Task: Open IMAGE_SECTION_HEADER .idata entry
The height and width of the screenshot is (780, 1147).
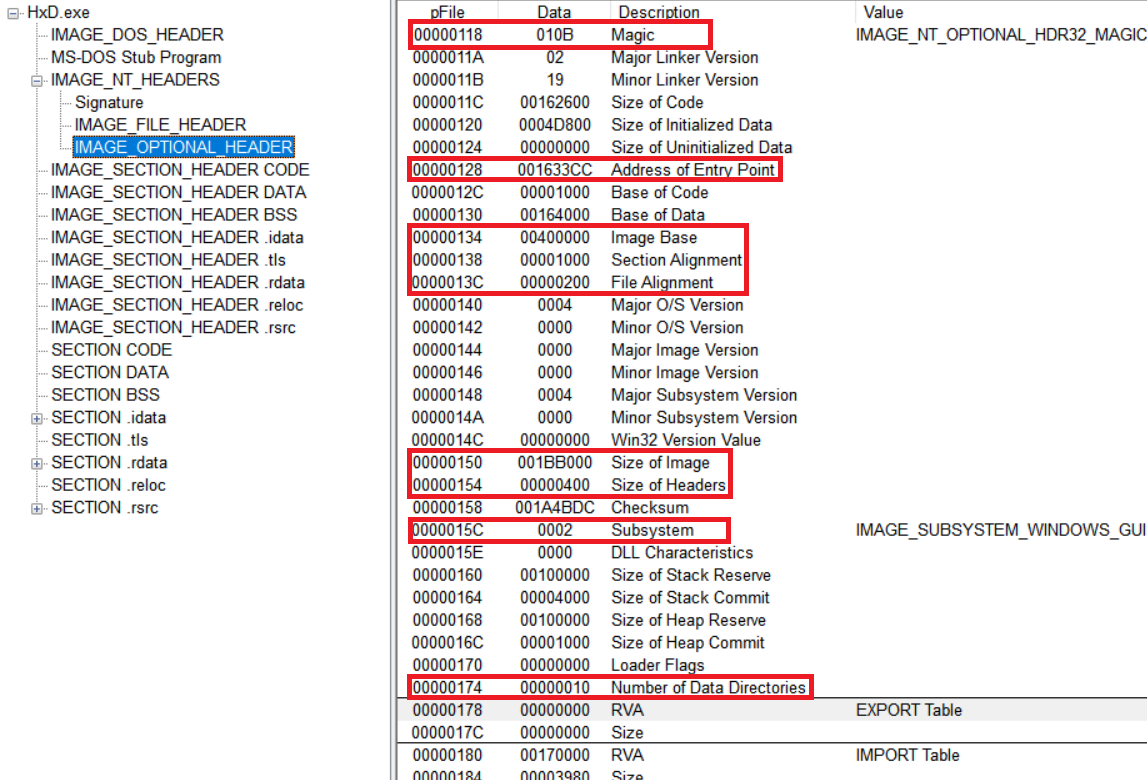Action: (x=177, y=238)
